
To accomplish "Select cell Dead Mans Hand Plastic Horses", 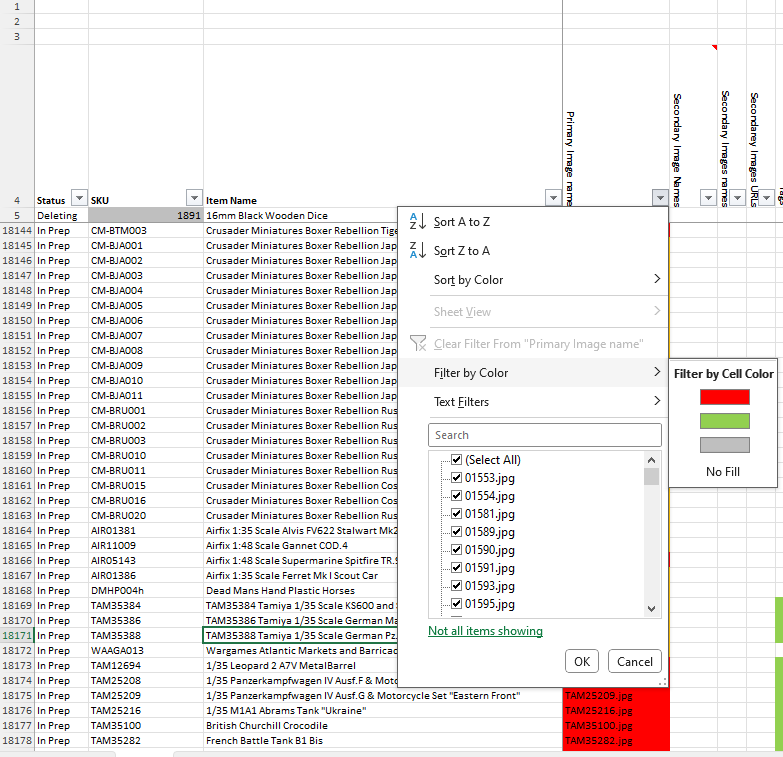I will [x=301, y=590].
